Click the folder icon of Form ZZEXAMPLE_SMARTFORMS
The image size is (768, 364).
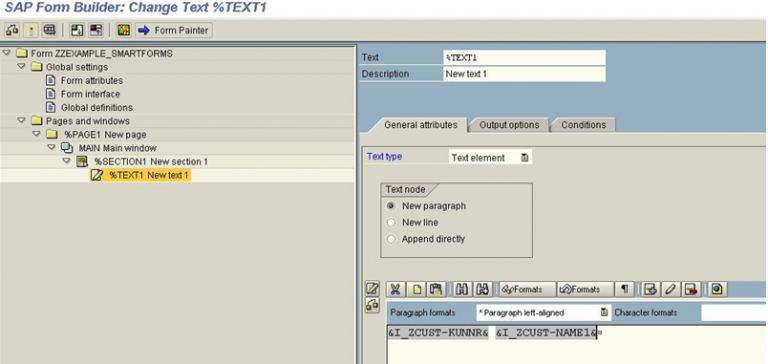point(22,53)
